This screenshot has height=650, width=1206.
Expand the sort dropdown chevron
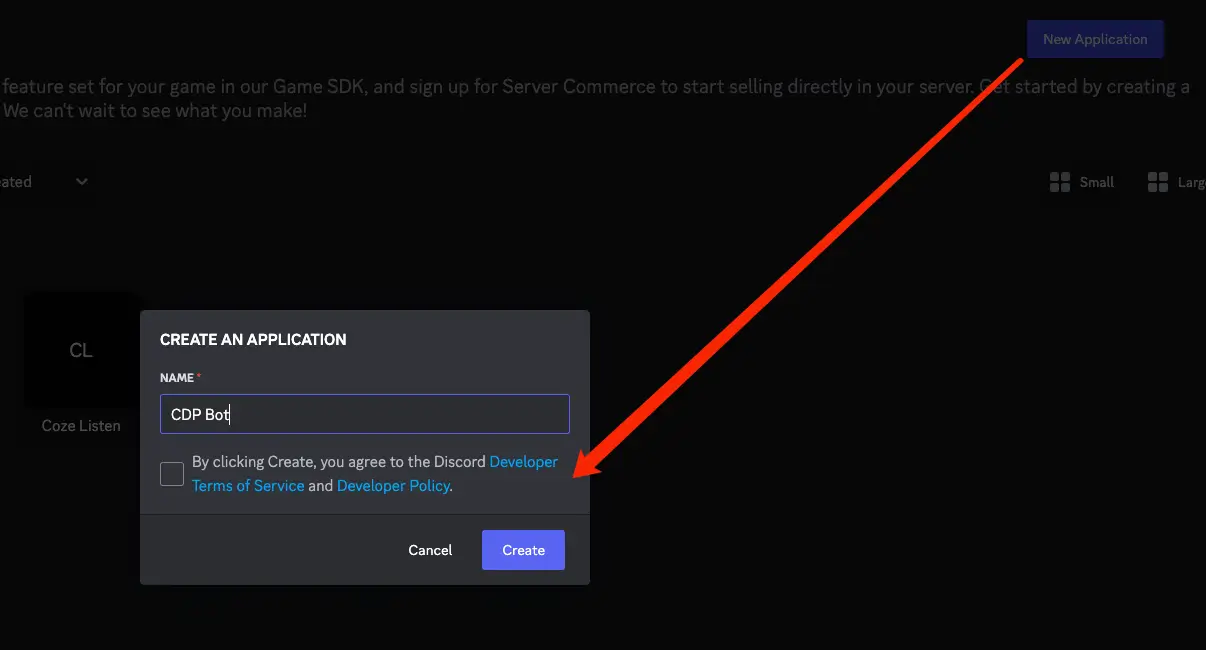tap(82, 181)
